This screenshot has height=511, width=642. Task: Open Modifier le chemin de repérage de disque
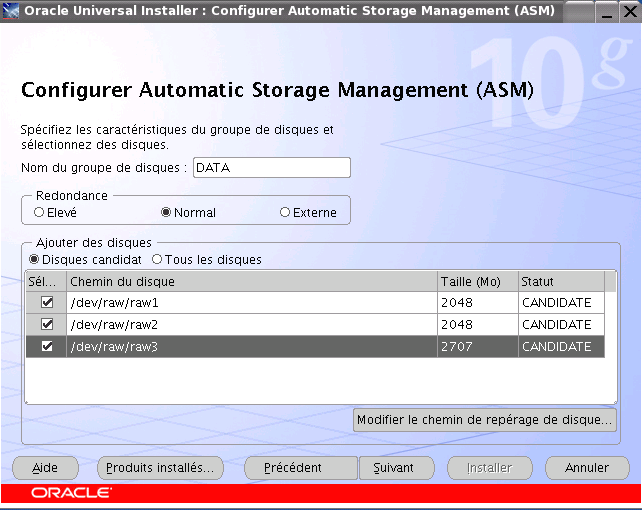pyautogui.click(x=485, y=420)
